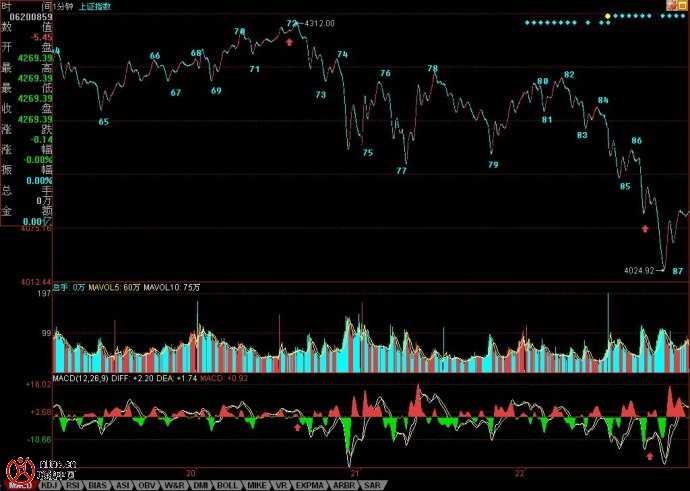Click the MAVOL5 volume average label
Viewport: 690px width, 491px height.
pyautogui.click(x=114, y=287)
